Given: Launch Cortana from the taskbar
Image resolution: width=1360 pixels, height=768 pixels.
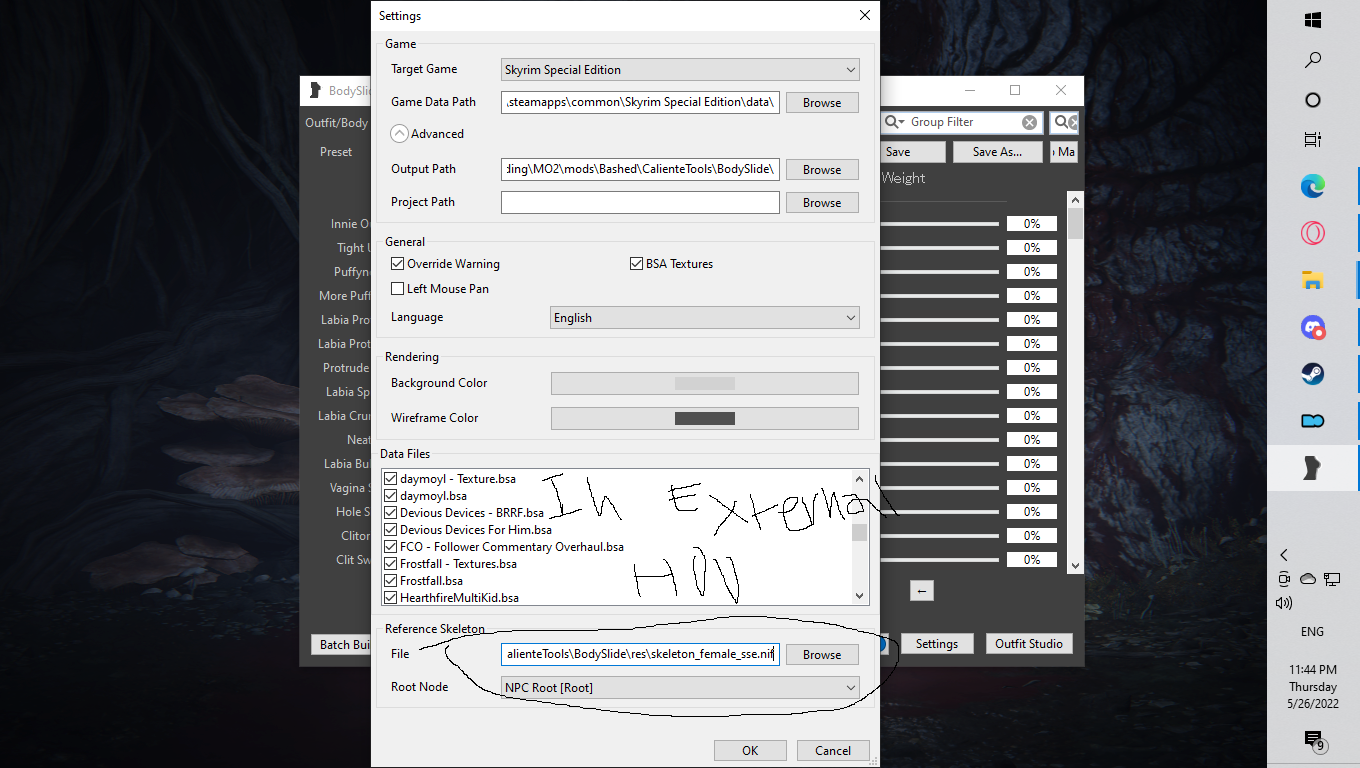Looking at the screenshot, I should pos(1313,100).
